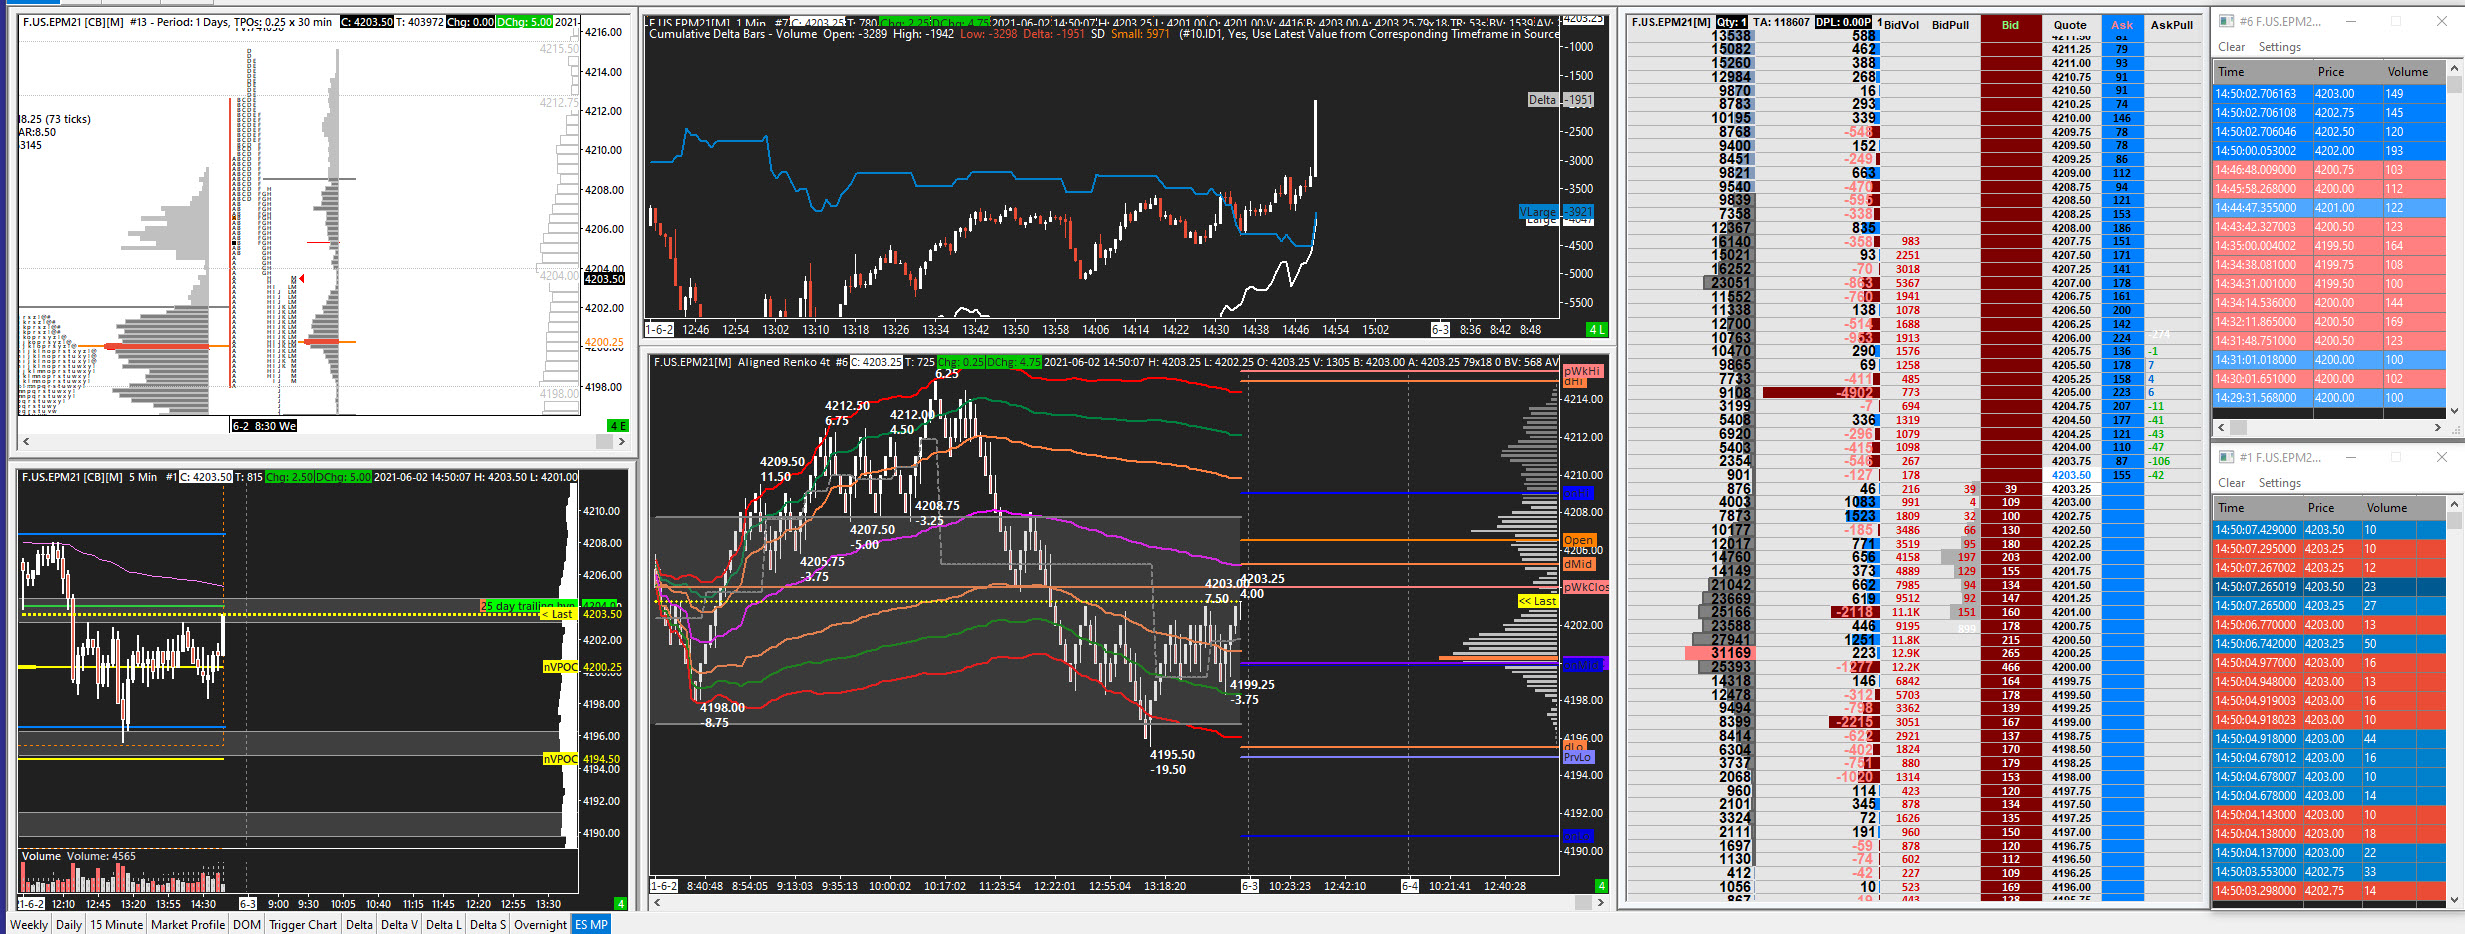
Task: Select the 14:44:47.355000 trade row in #6 window
Action: [x=2330, y=208]
